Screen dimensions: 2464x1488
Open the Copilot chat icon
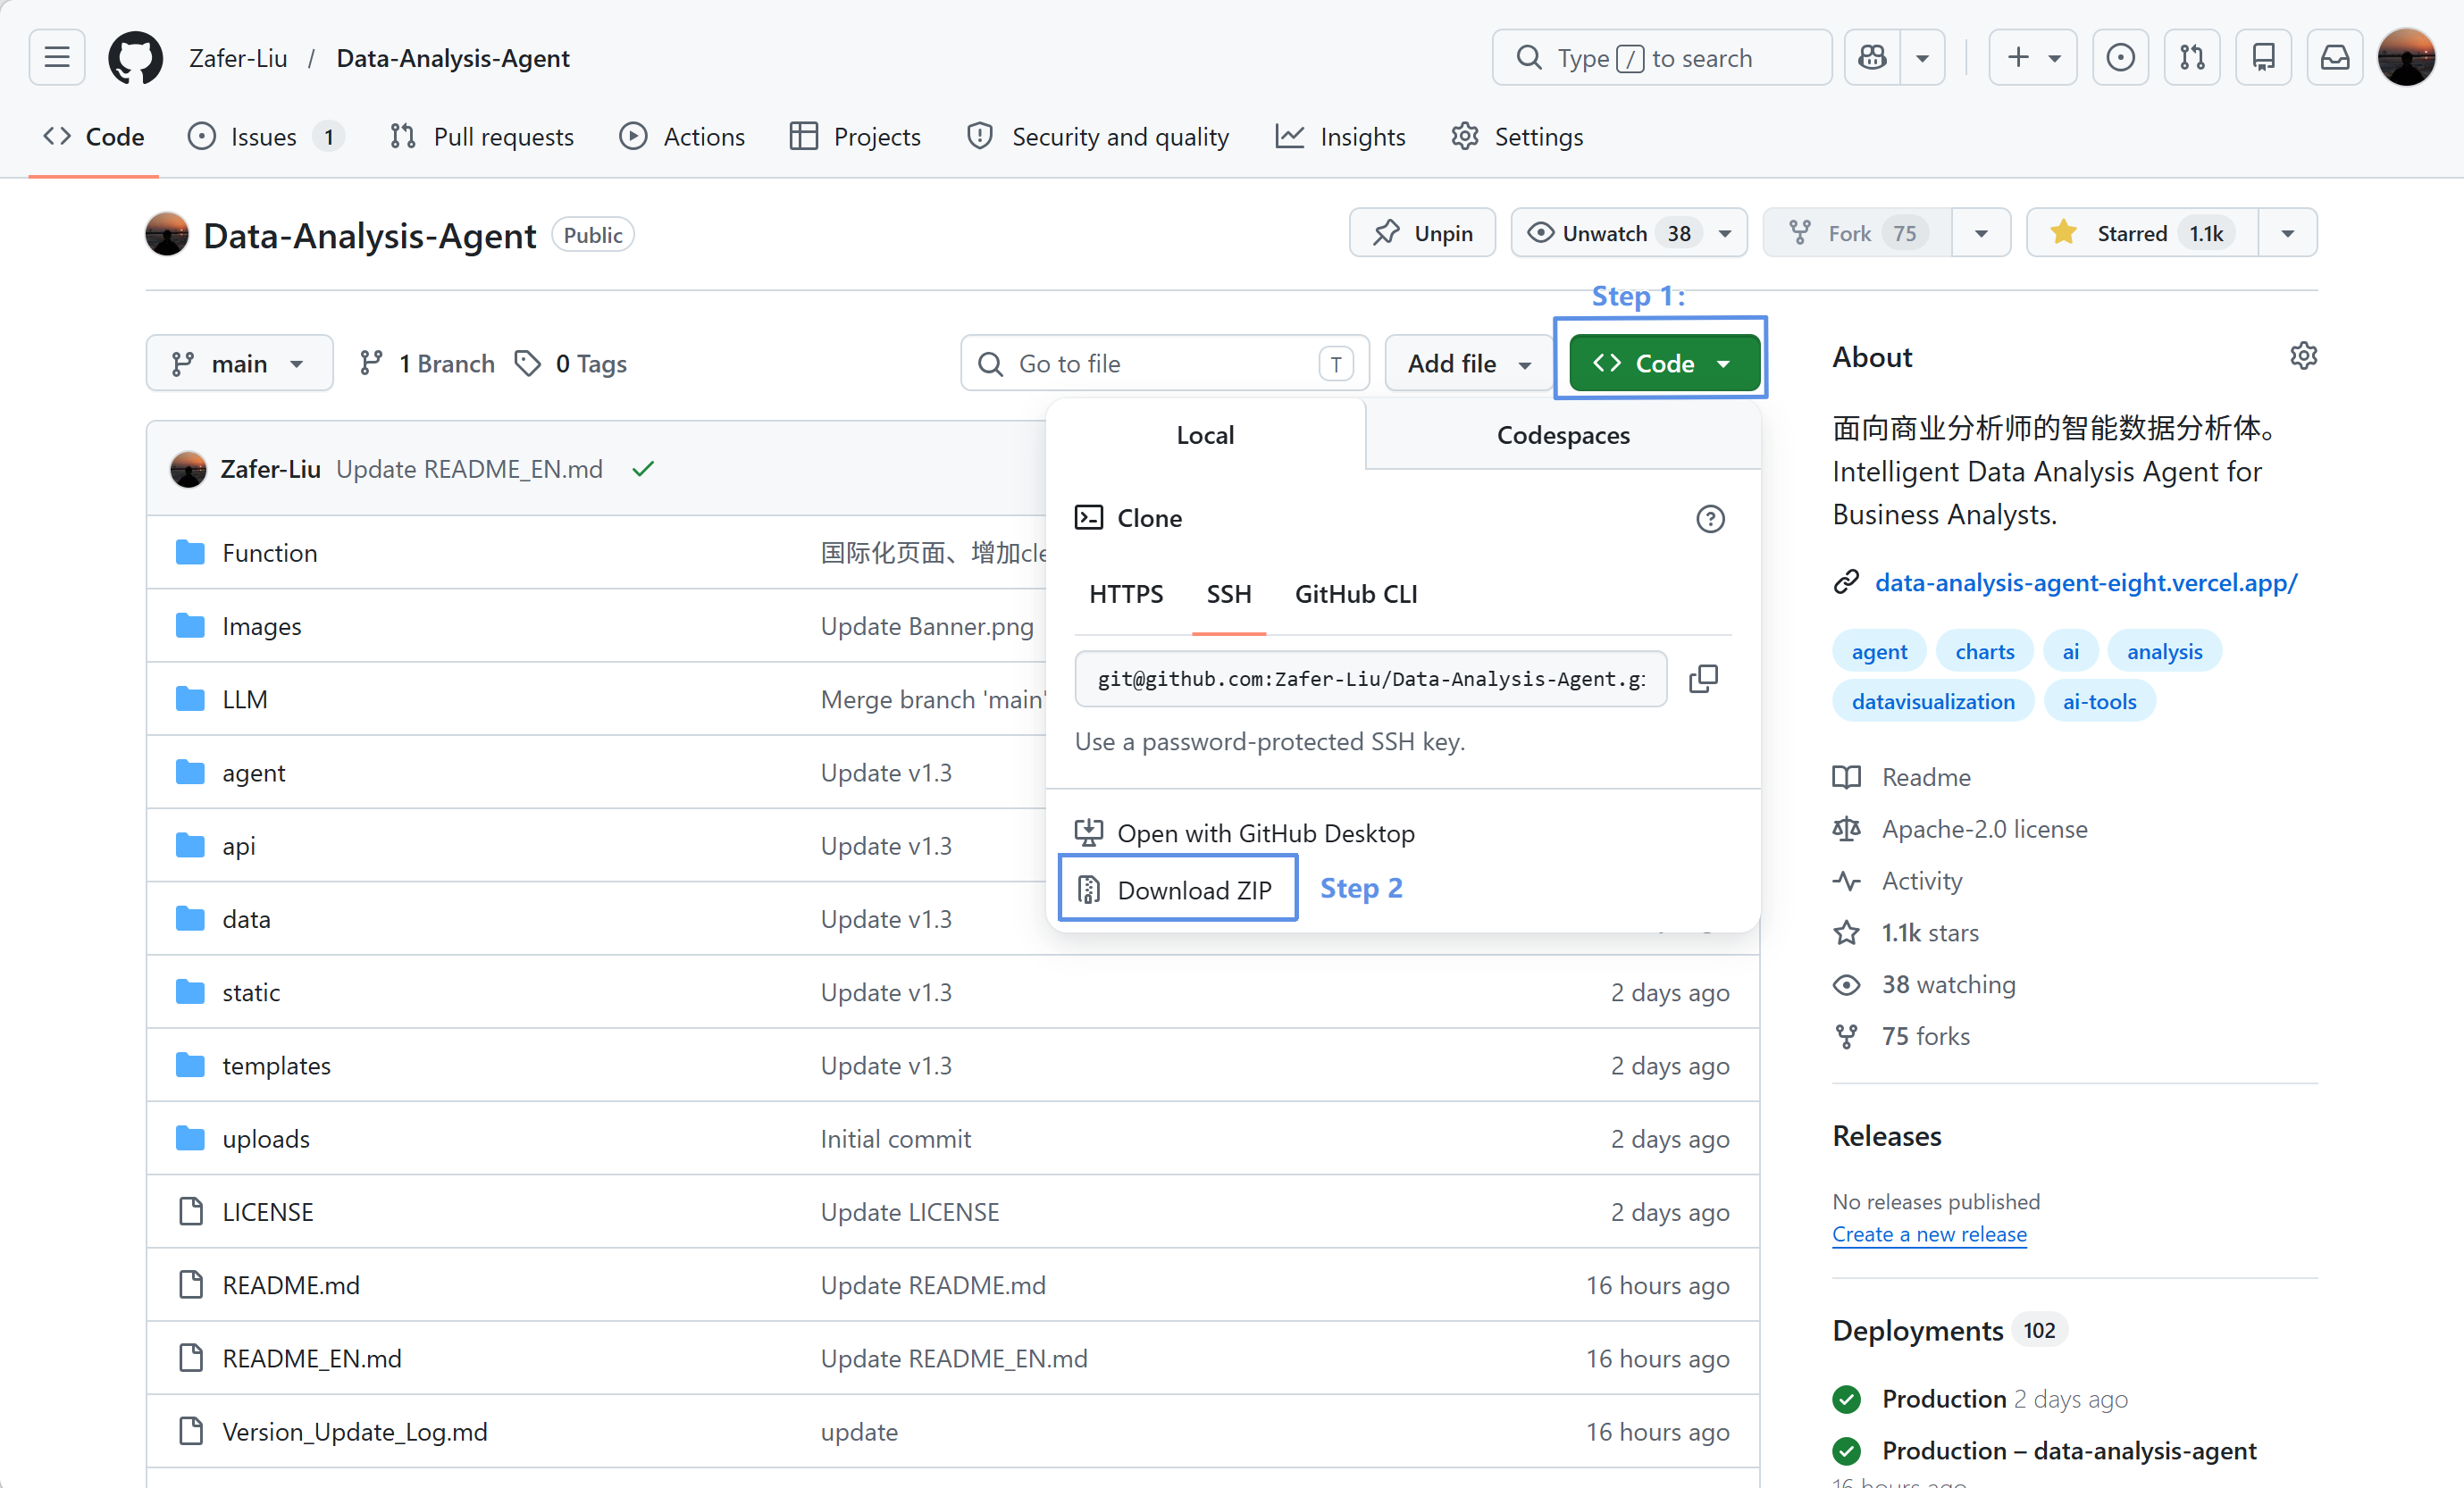pos(1872,58)
